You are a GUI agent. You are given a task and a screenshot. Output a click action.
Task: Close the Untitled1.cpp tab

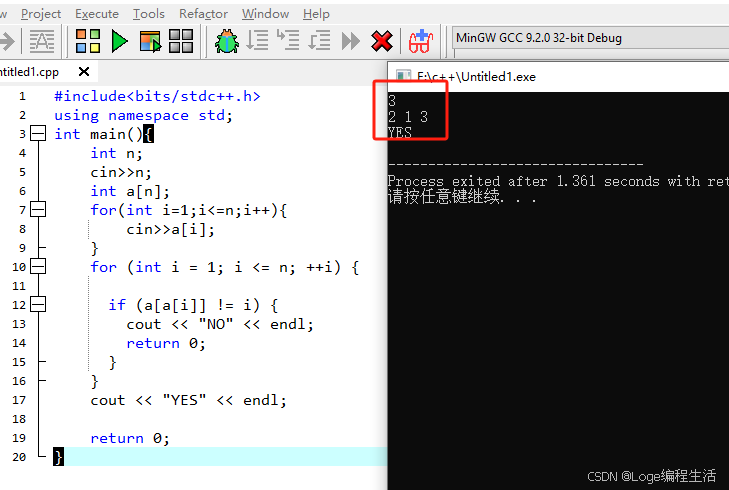coord(84,72)
